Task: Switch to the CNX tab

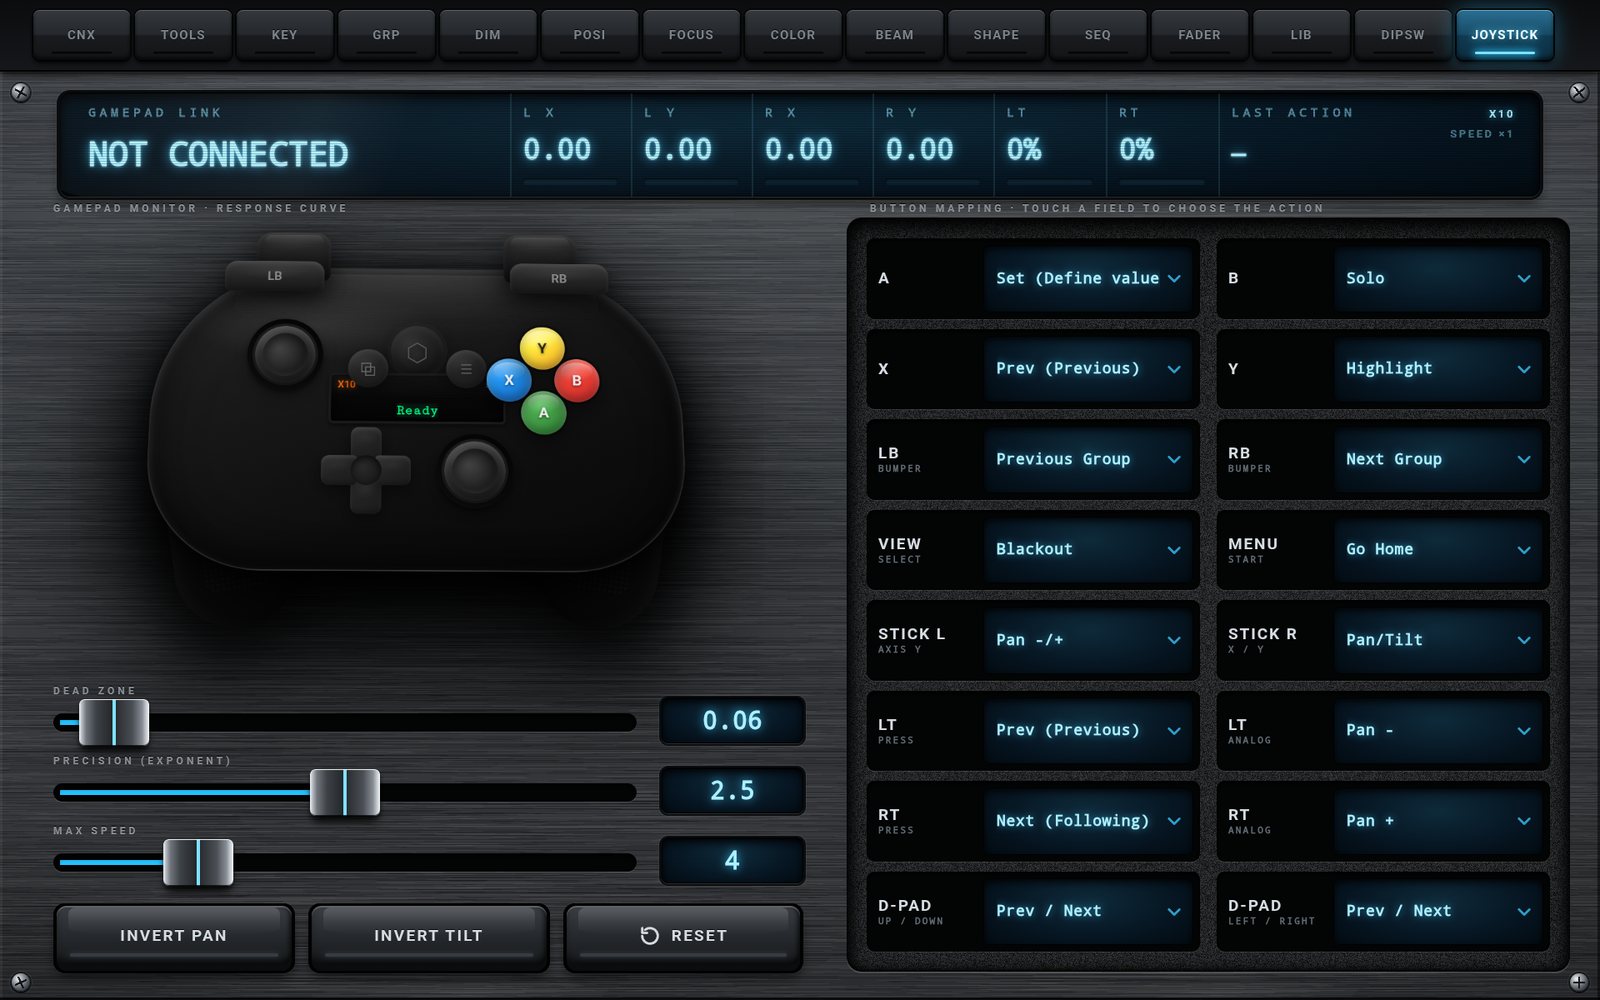Action: tap(81, 35)
